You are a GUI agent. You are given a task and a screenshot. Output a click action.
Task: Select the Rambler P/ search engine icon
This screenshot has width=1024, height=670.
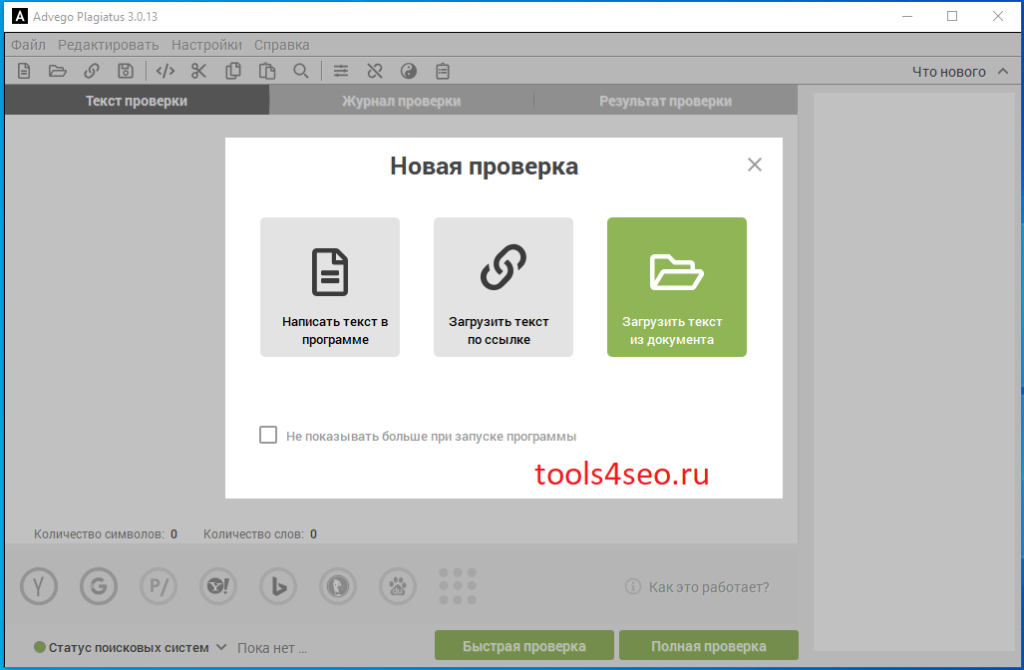pyautogui.click(x=159, y=586)
